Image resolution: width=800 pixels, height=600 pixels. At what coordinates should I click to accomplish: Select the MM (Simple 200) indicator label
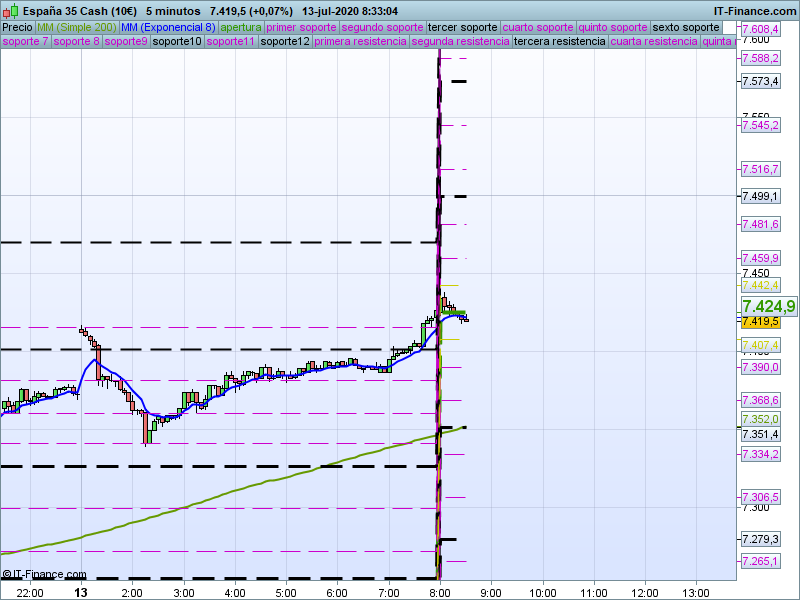[x=76, y=27]
